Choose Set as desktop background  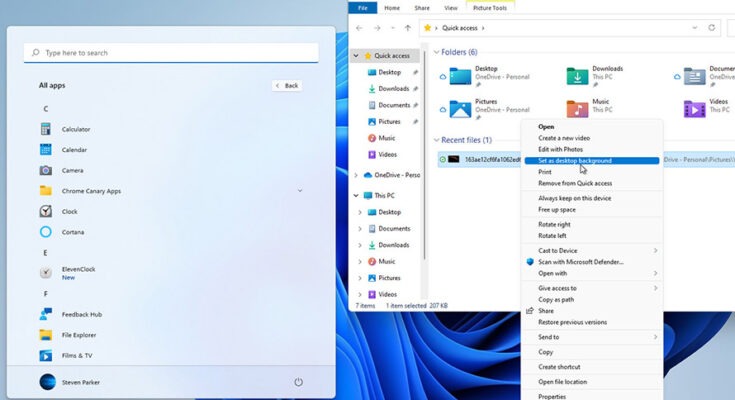pyautogui.click(x=592, y=160)
